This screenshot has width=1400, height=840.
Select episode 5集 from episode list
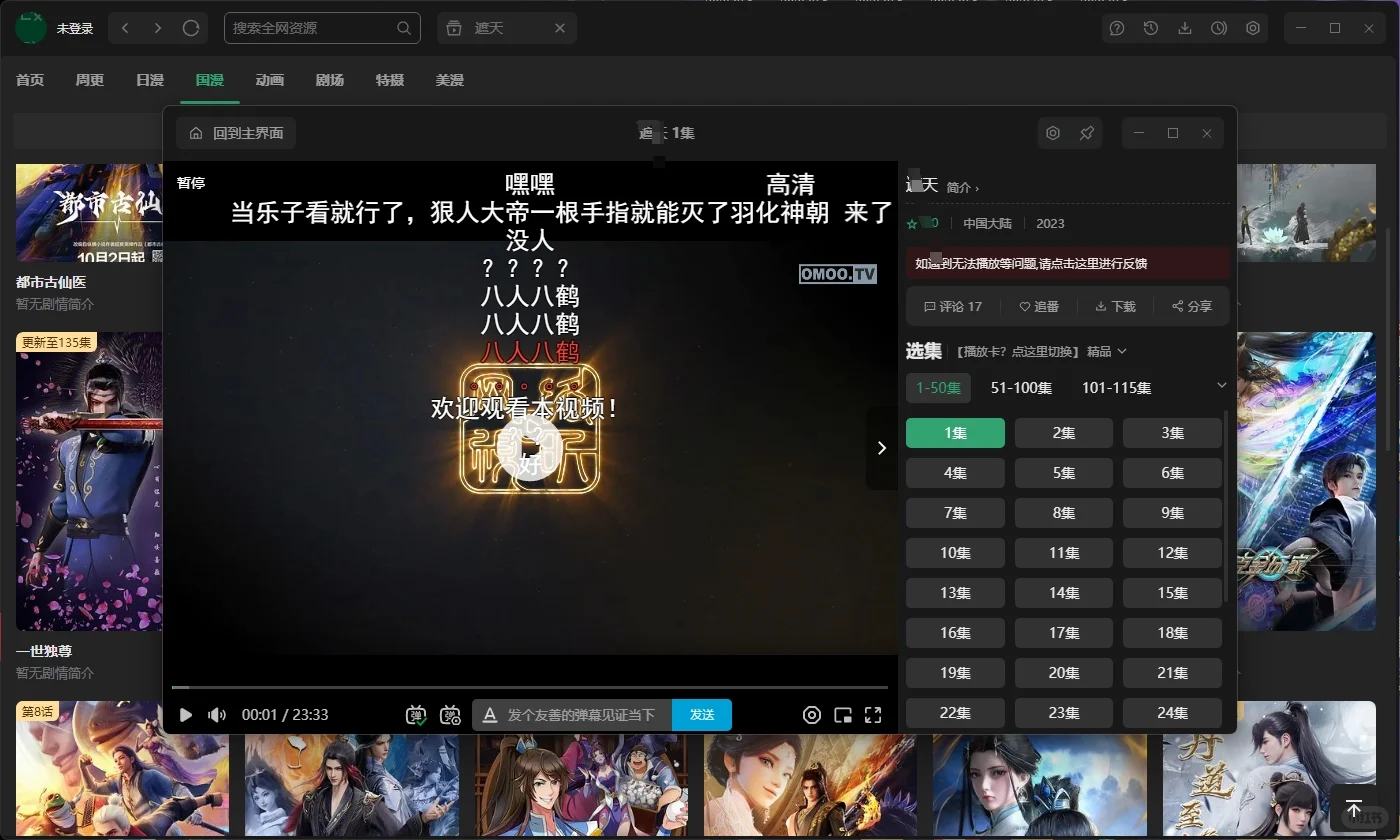pos(1063,472)
